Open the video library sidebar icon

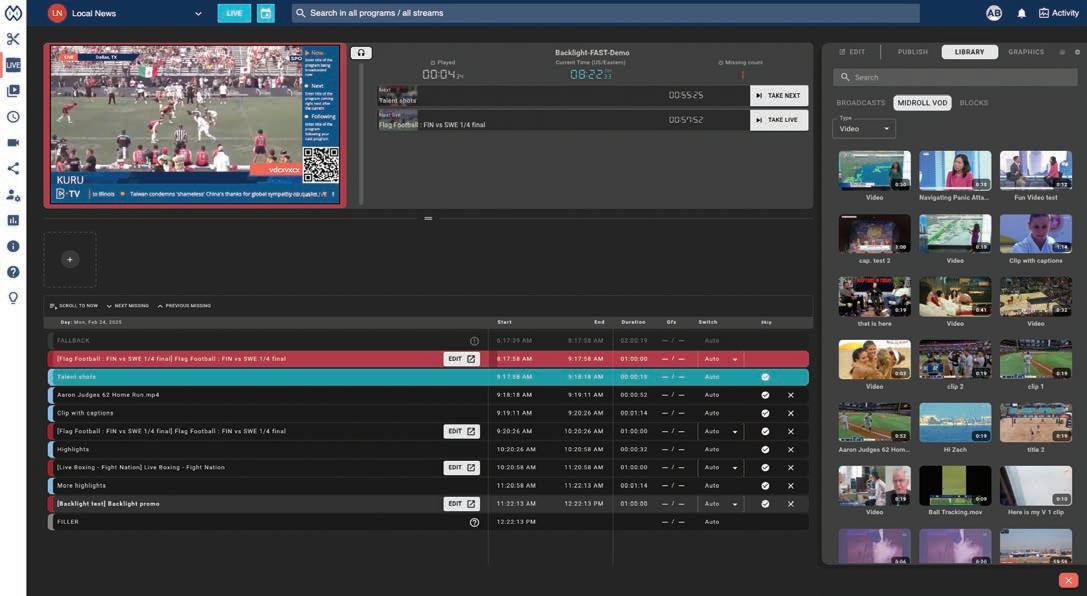point(13,91)
